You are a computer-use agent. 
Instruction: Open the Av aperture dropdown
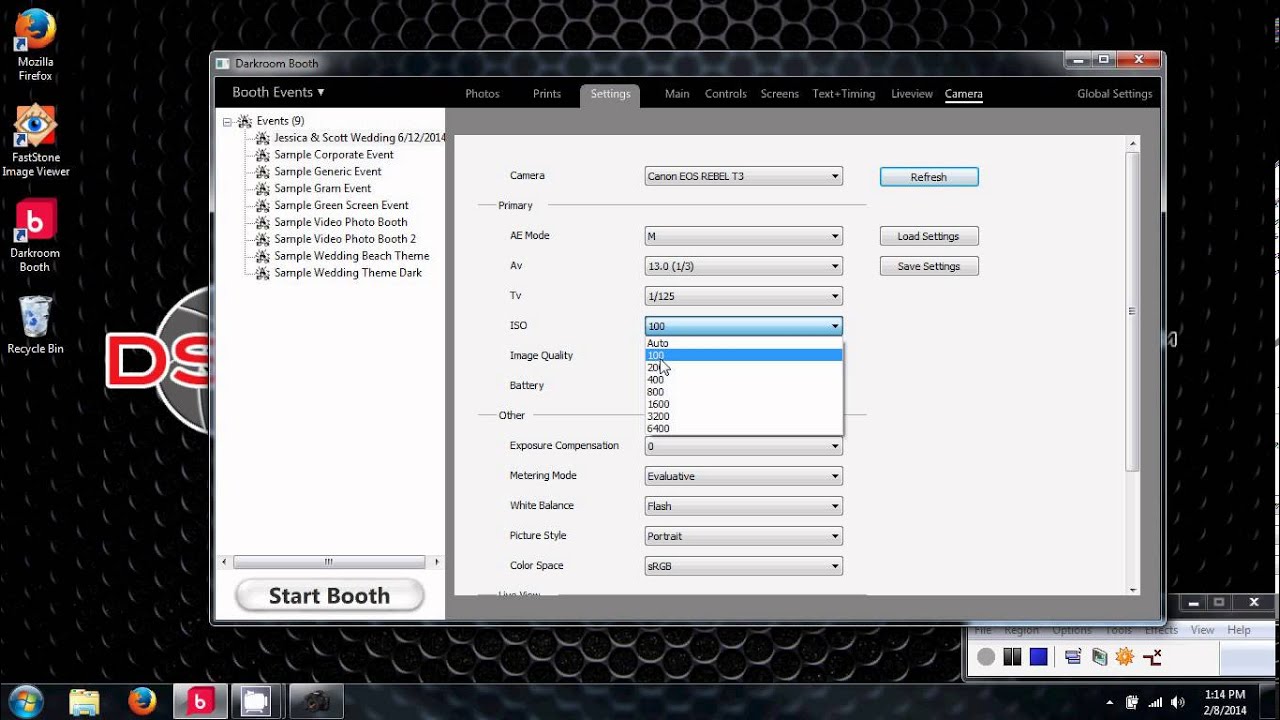click(744, 266)
